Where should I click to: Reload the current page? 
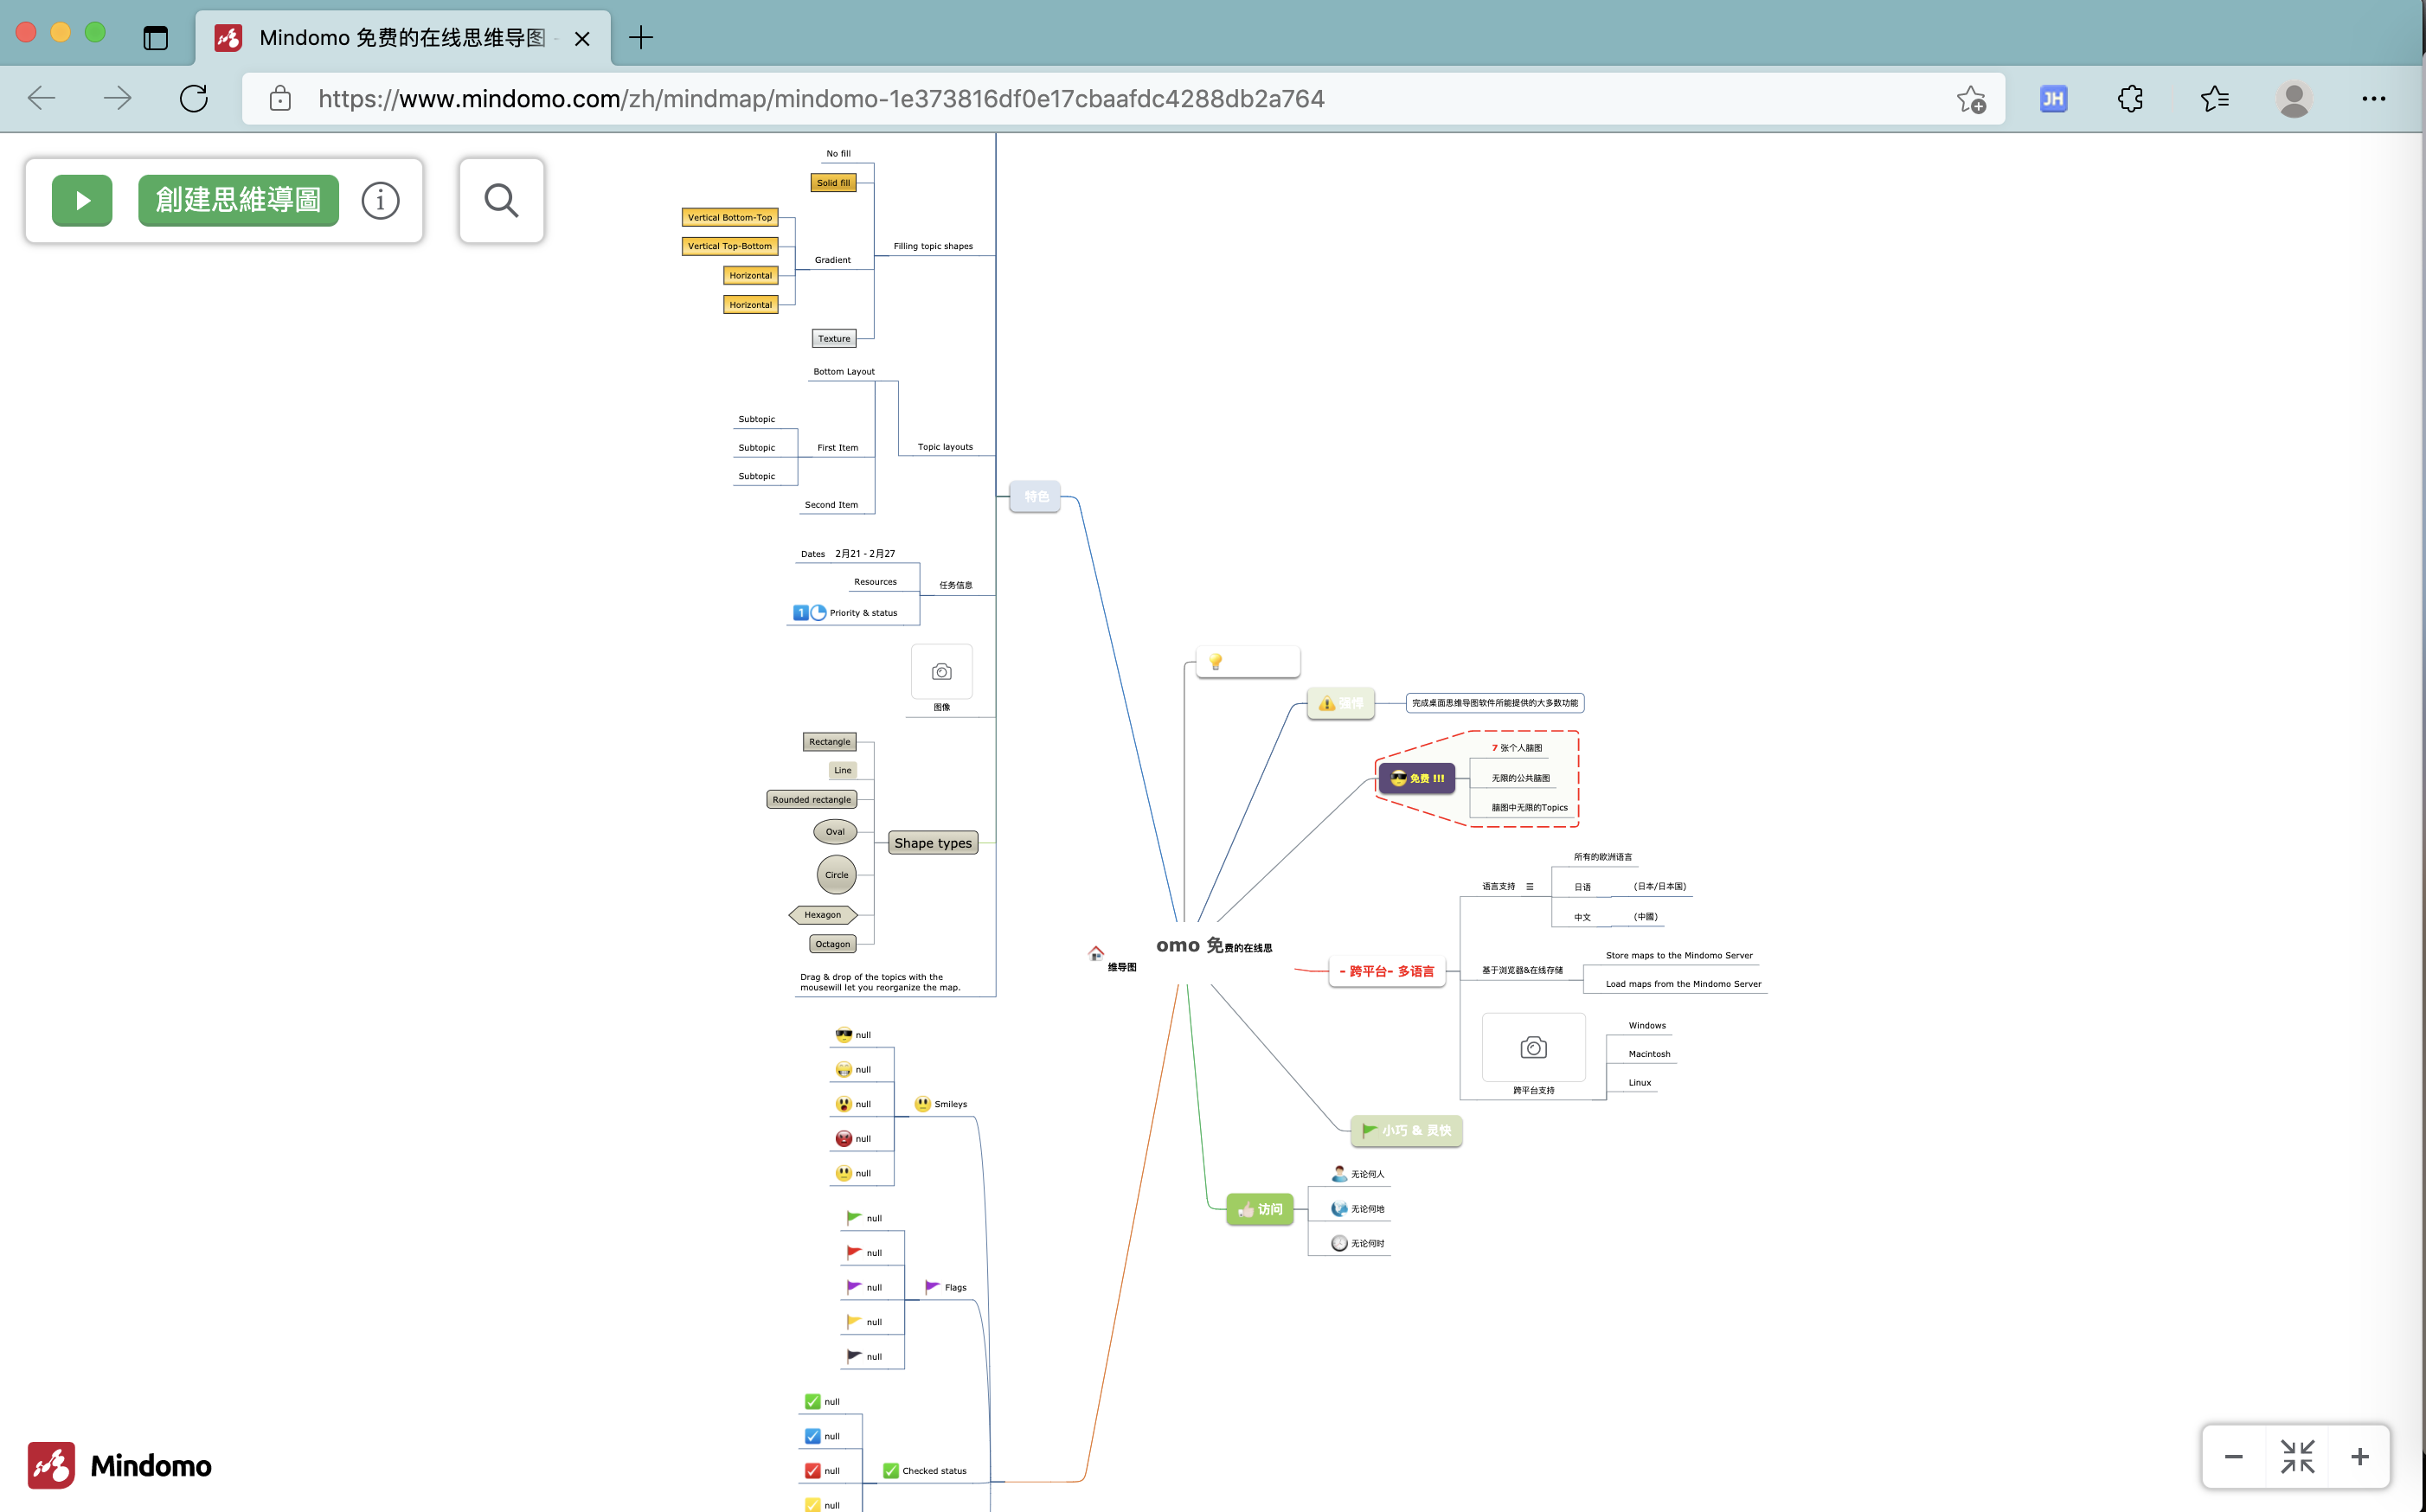[x=194, y=98]
